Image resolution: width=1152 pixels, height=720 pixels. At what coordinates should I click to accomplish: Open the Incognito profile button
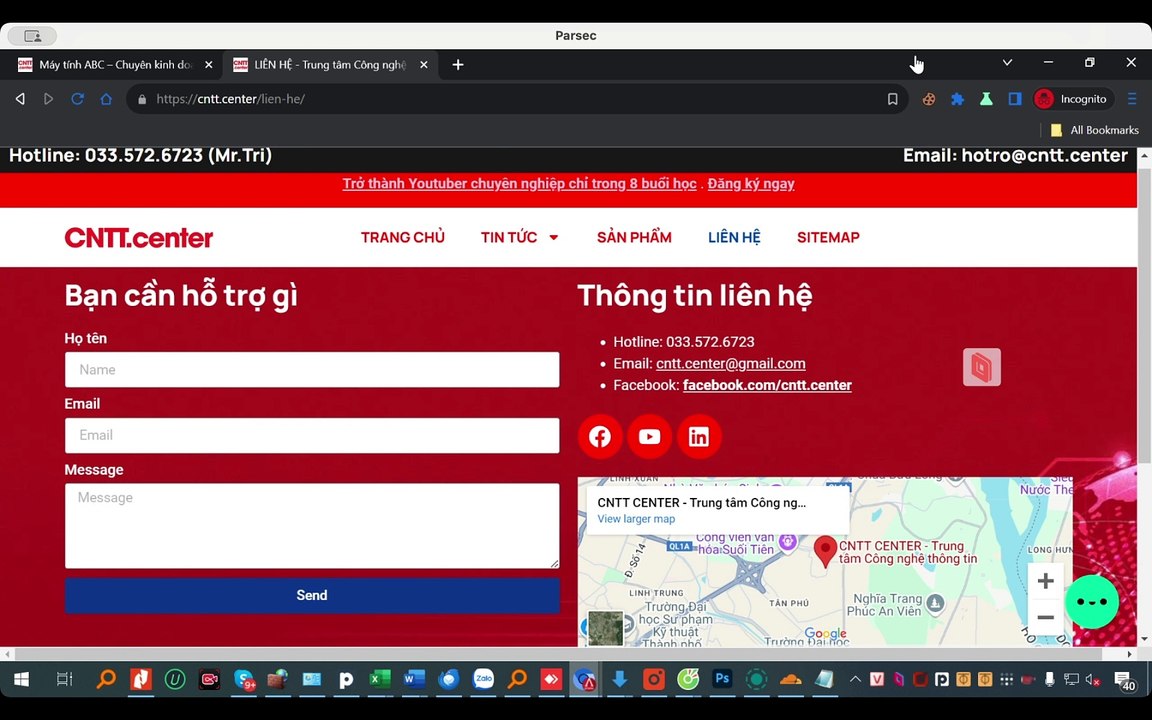[1072, 99]
